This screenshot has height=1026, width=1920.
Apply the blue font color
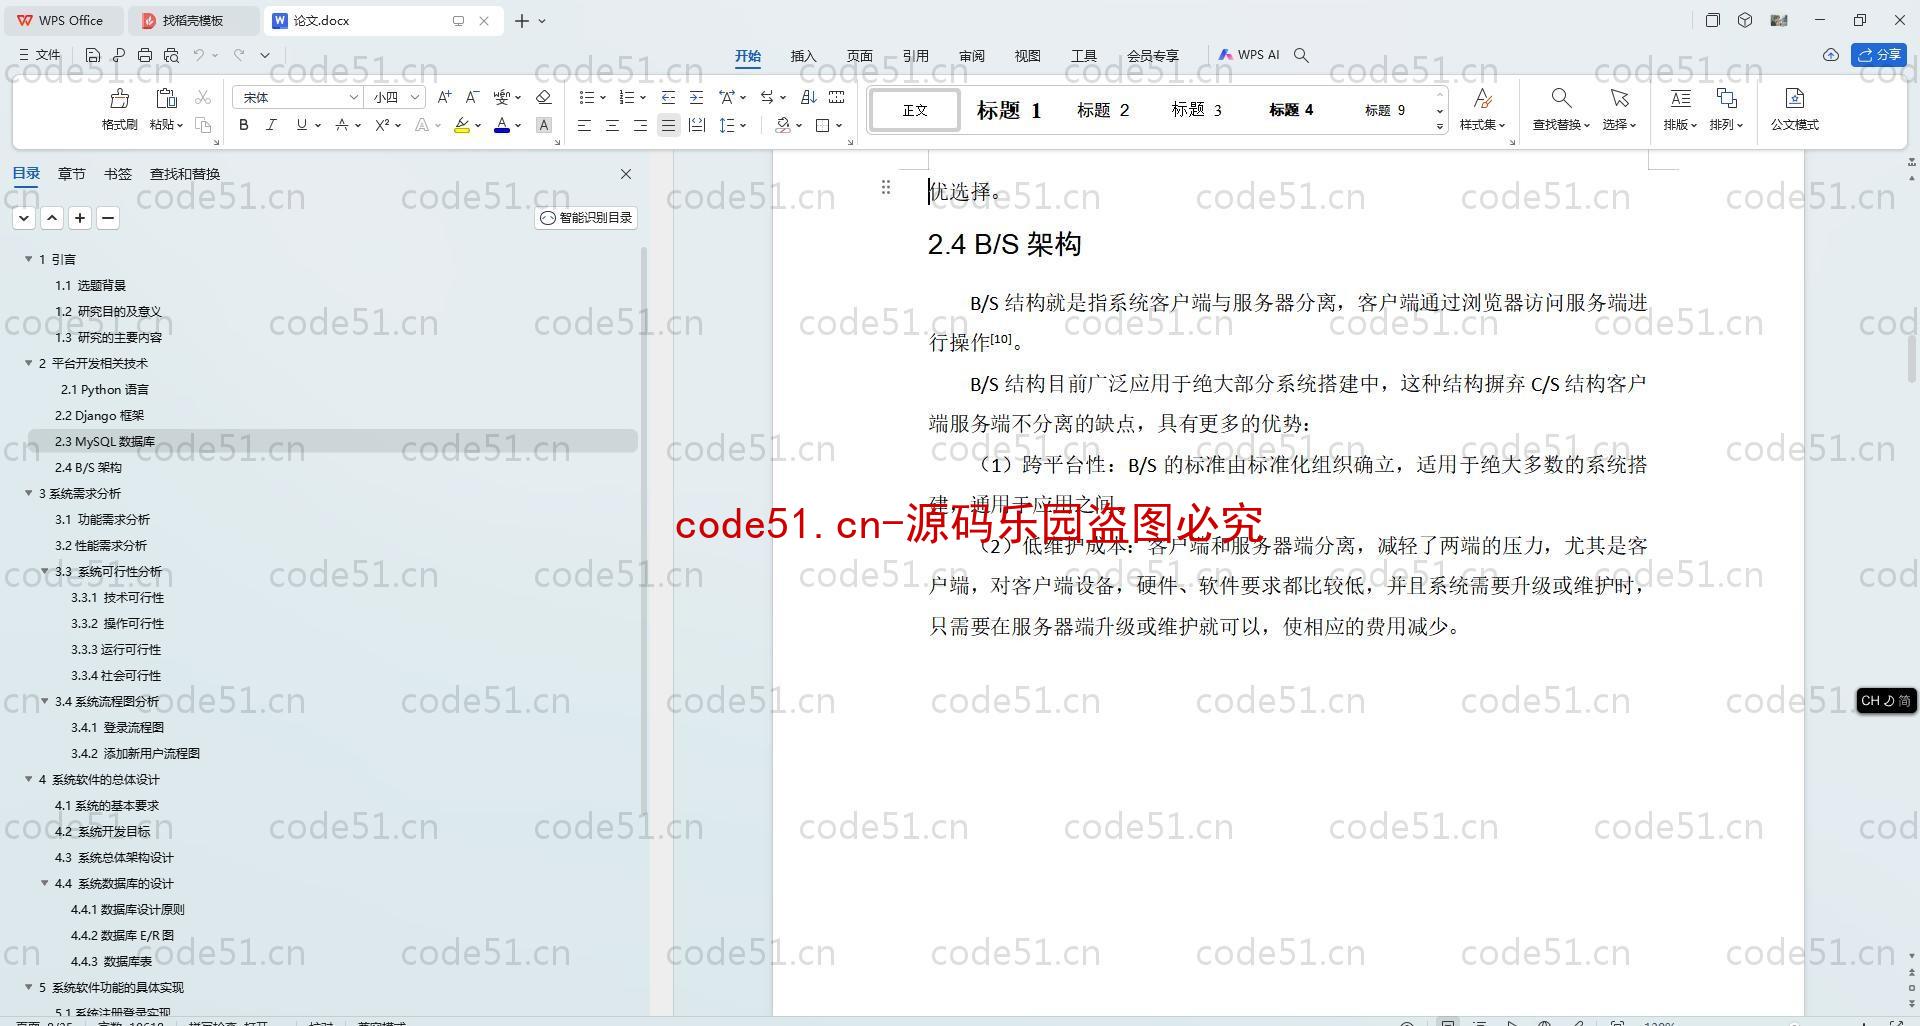[x=502, y=125]
